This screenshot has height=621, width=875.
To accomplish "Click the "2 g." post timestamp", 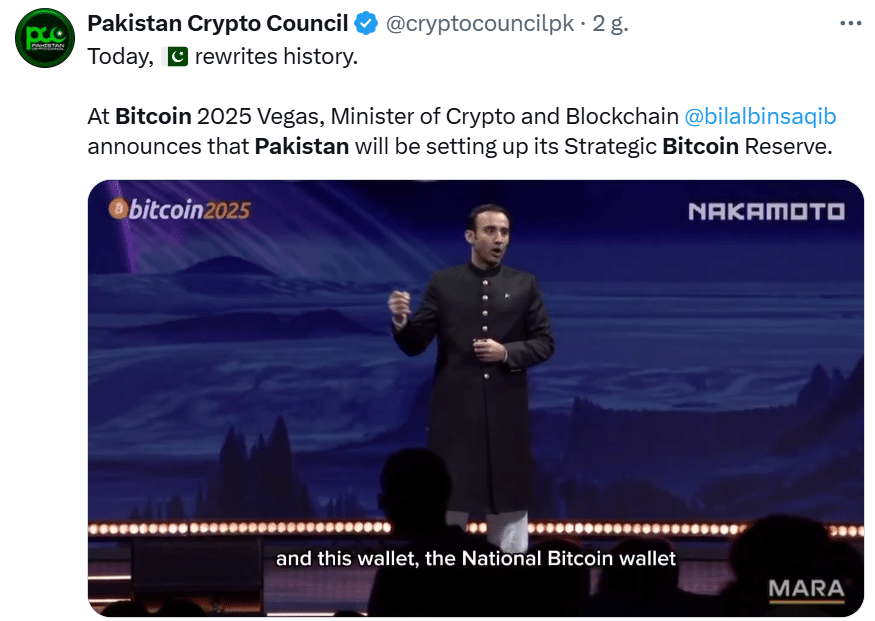I will [x=610, y=23].
